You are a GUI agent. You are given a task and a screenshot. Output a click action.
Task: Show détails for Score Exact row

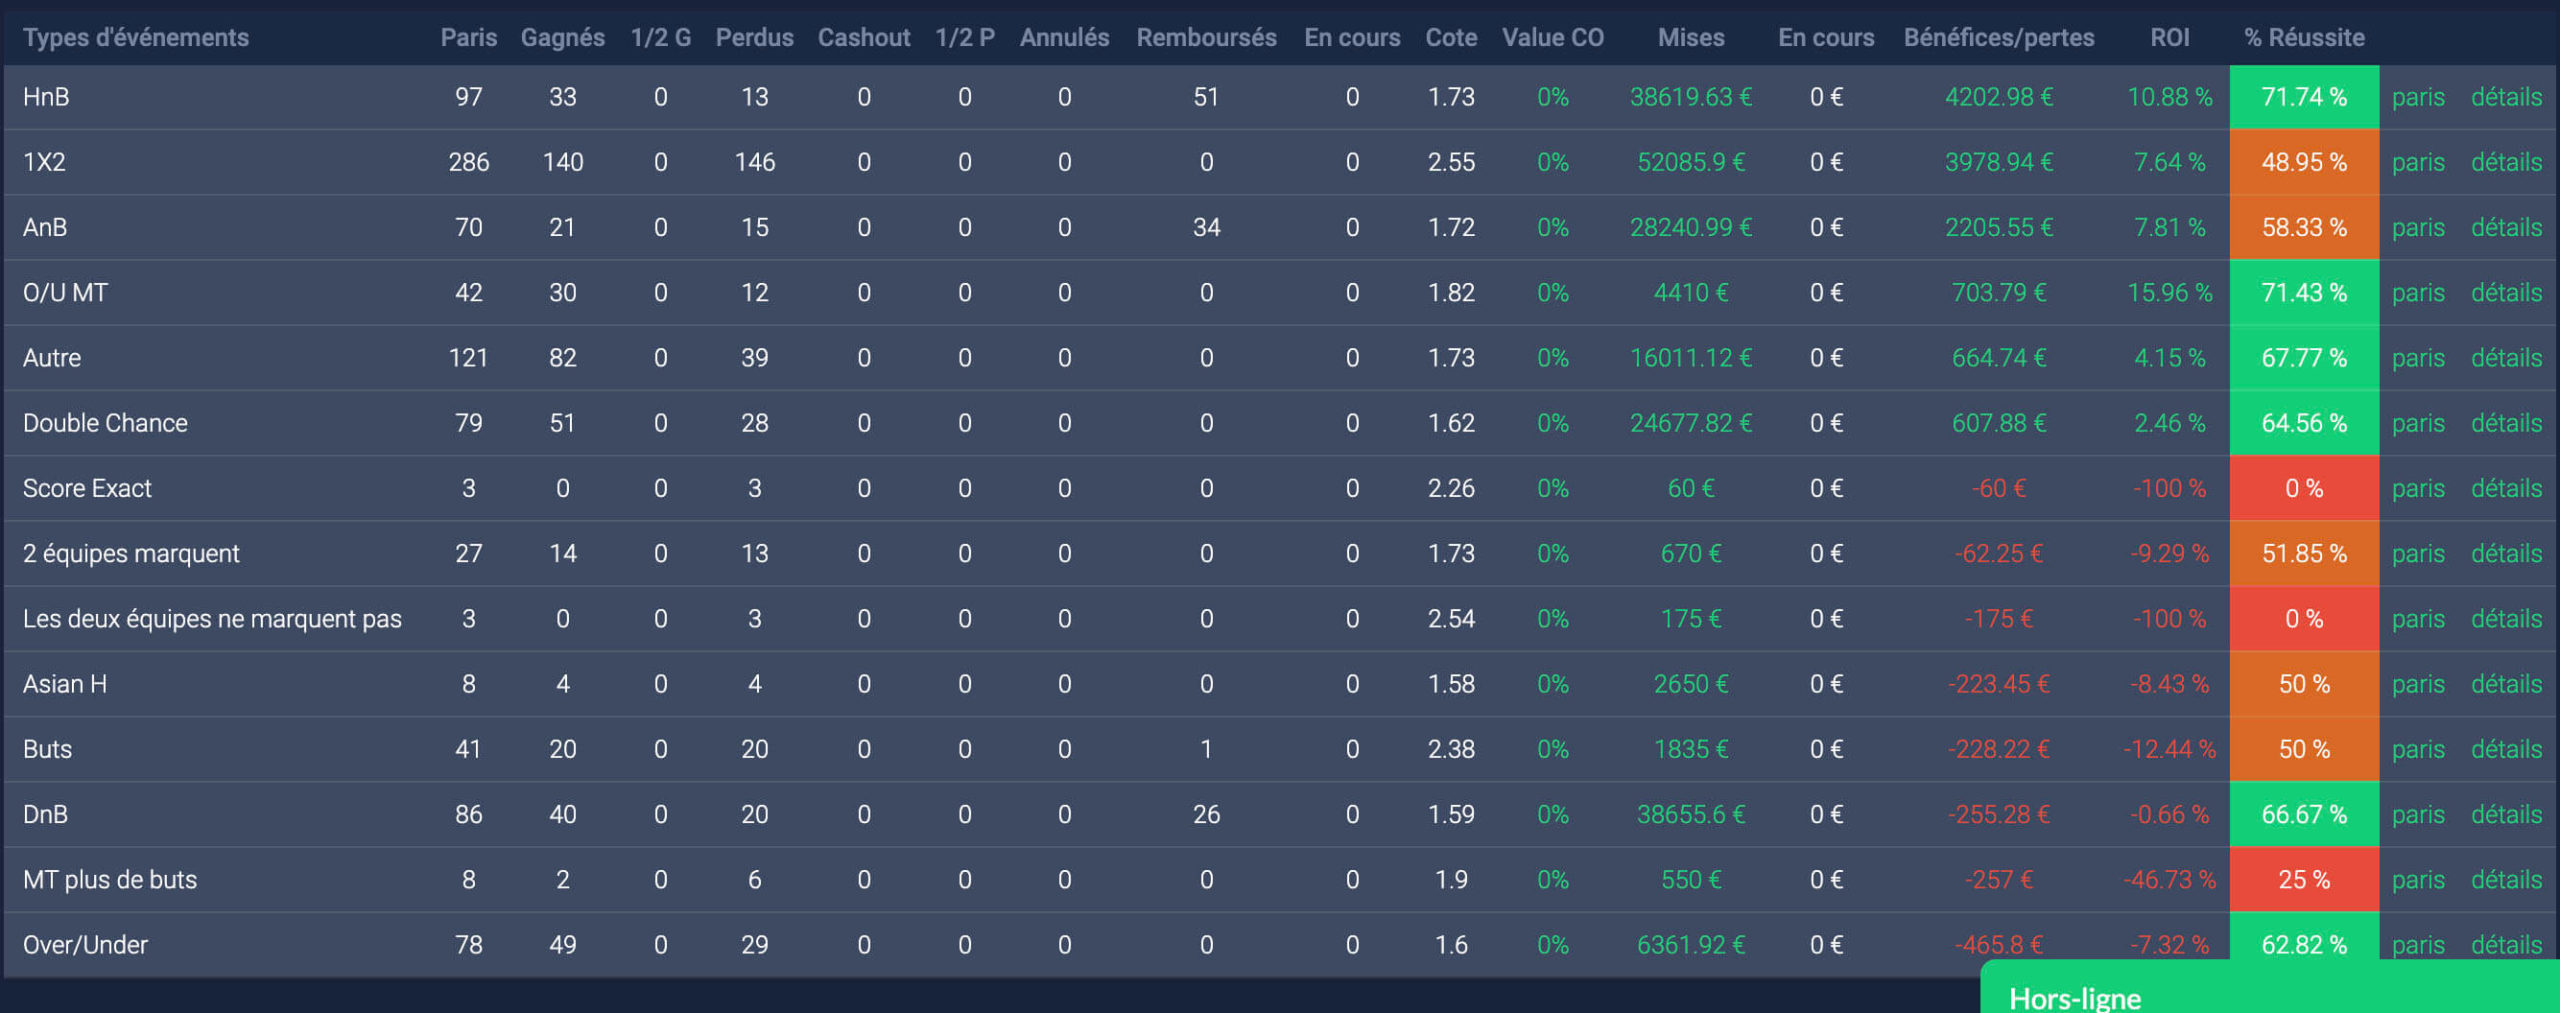click(x=2505, y=488)
